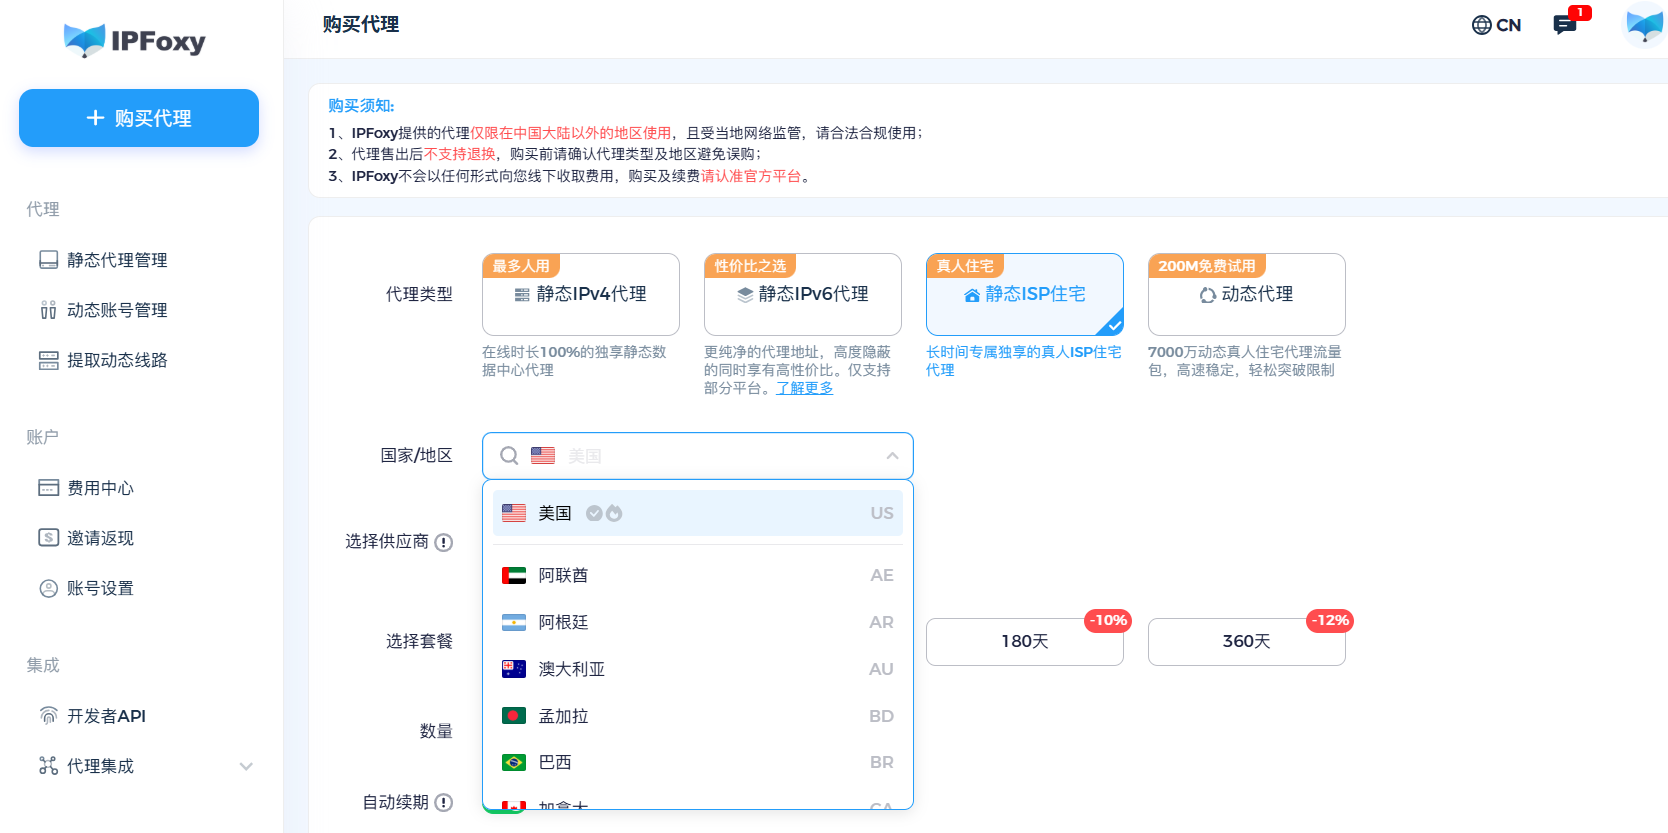Choose the 动态代理 proxy type card
The image size is (1668, 833).
click(x=1246, y=294)
